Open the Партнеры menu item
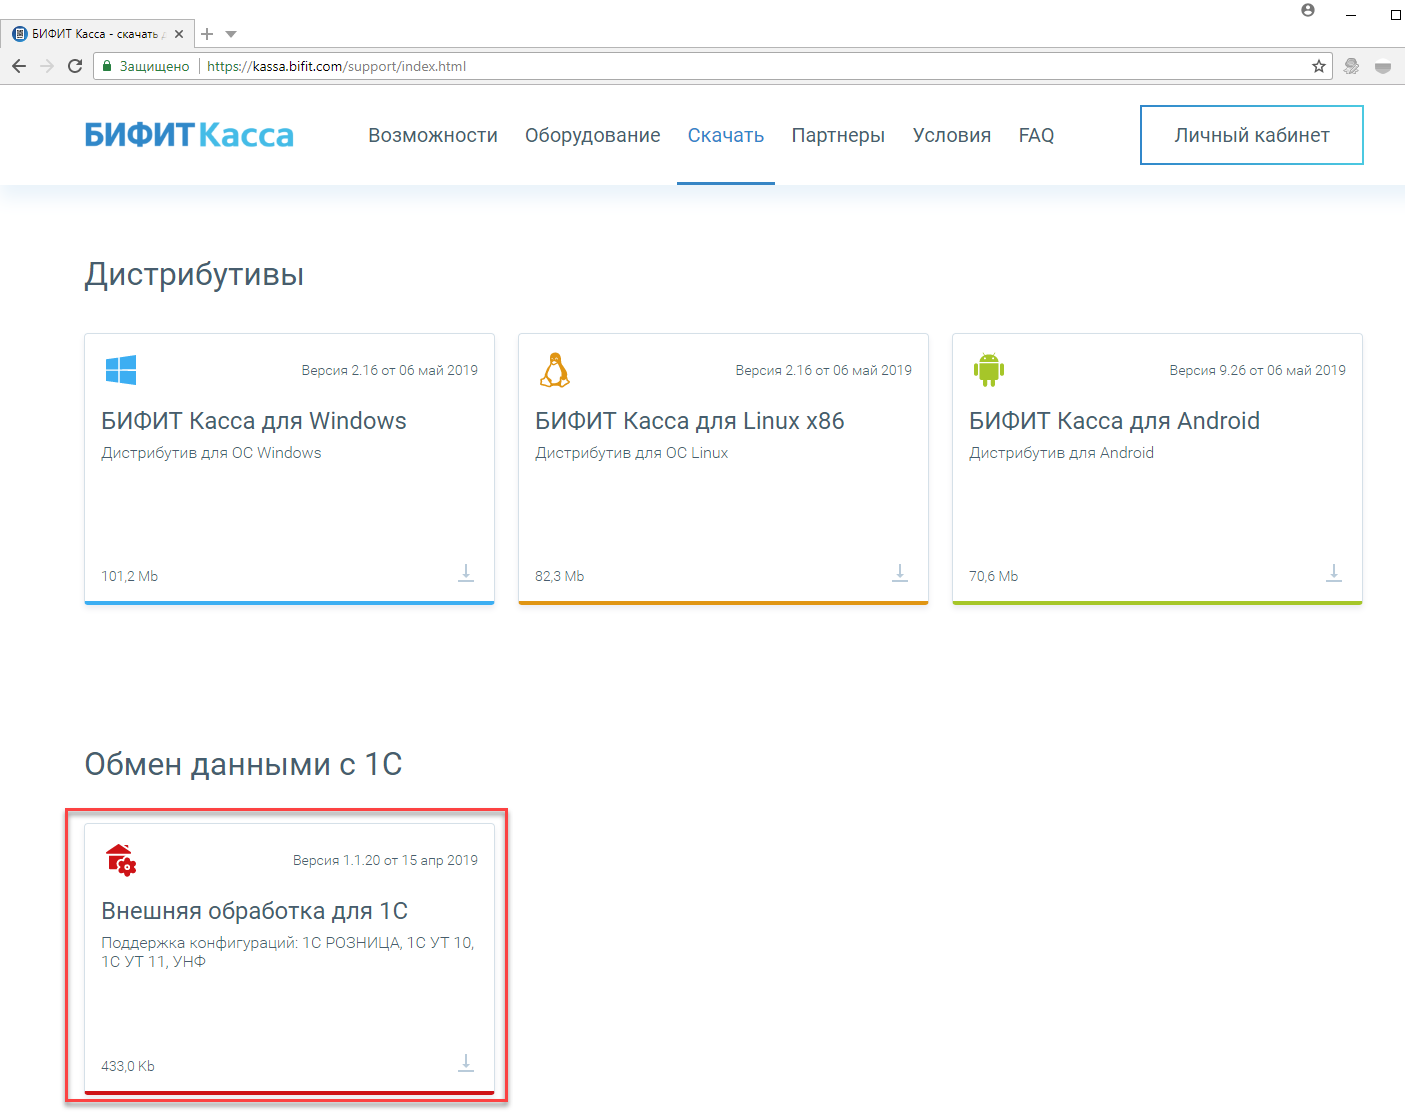Image resolution: width=1405 pixels, height=1112 pixels. coord(838,135)
